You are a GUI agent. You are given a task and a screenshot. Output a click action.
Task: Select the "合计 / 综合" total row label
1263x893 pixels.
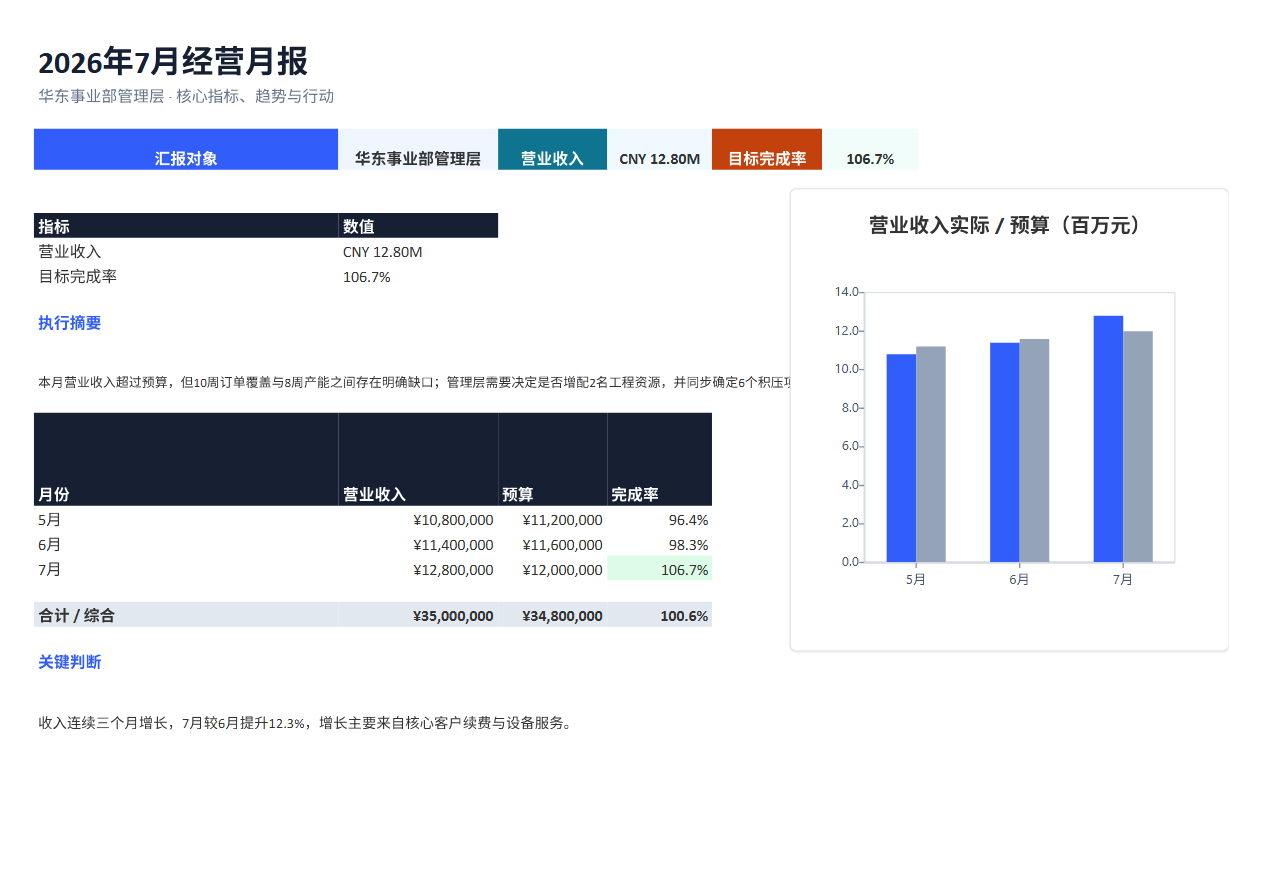coord(186,615)
